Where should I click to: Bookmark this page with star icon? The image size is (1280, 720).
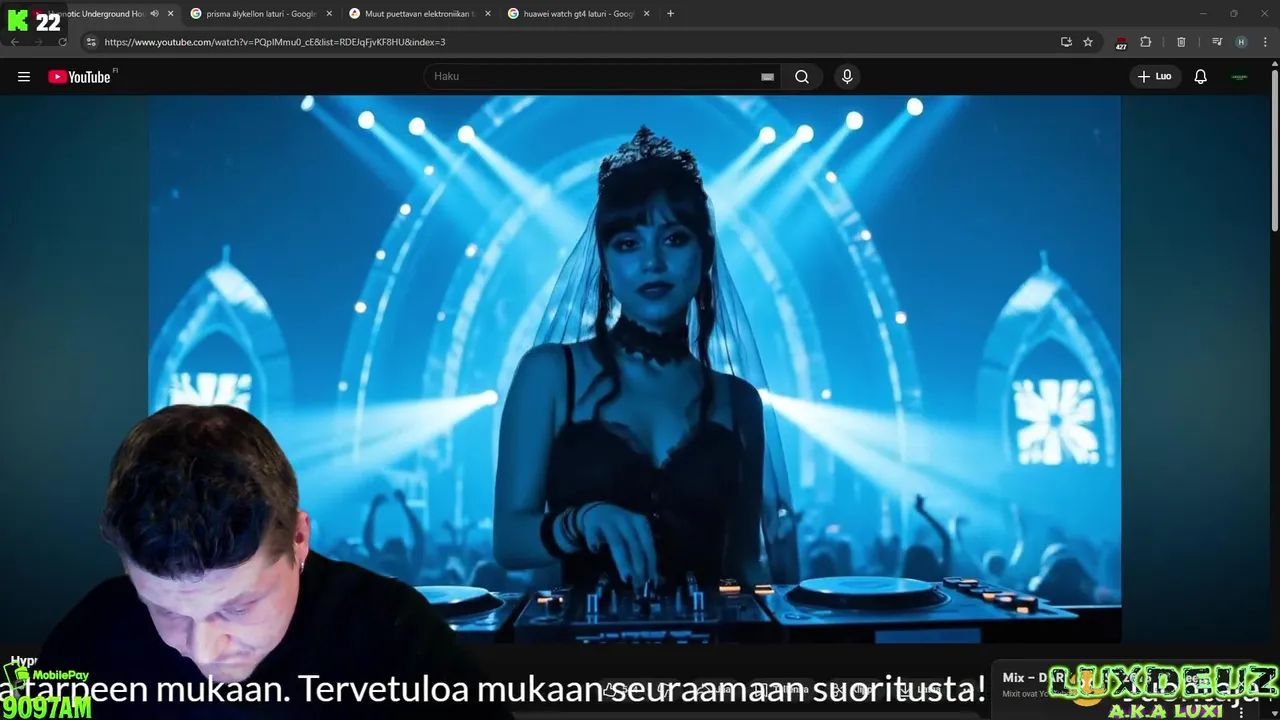pyautogui.click(x=1088, y=42)
